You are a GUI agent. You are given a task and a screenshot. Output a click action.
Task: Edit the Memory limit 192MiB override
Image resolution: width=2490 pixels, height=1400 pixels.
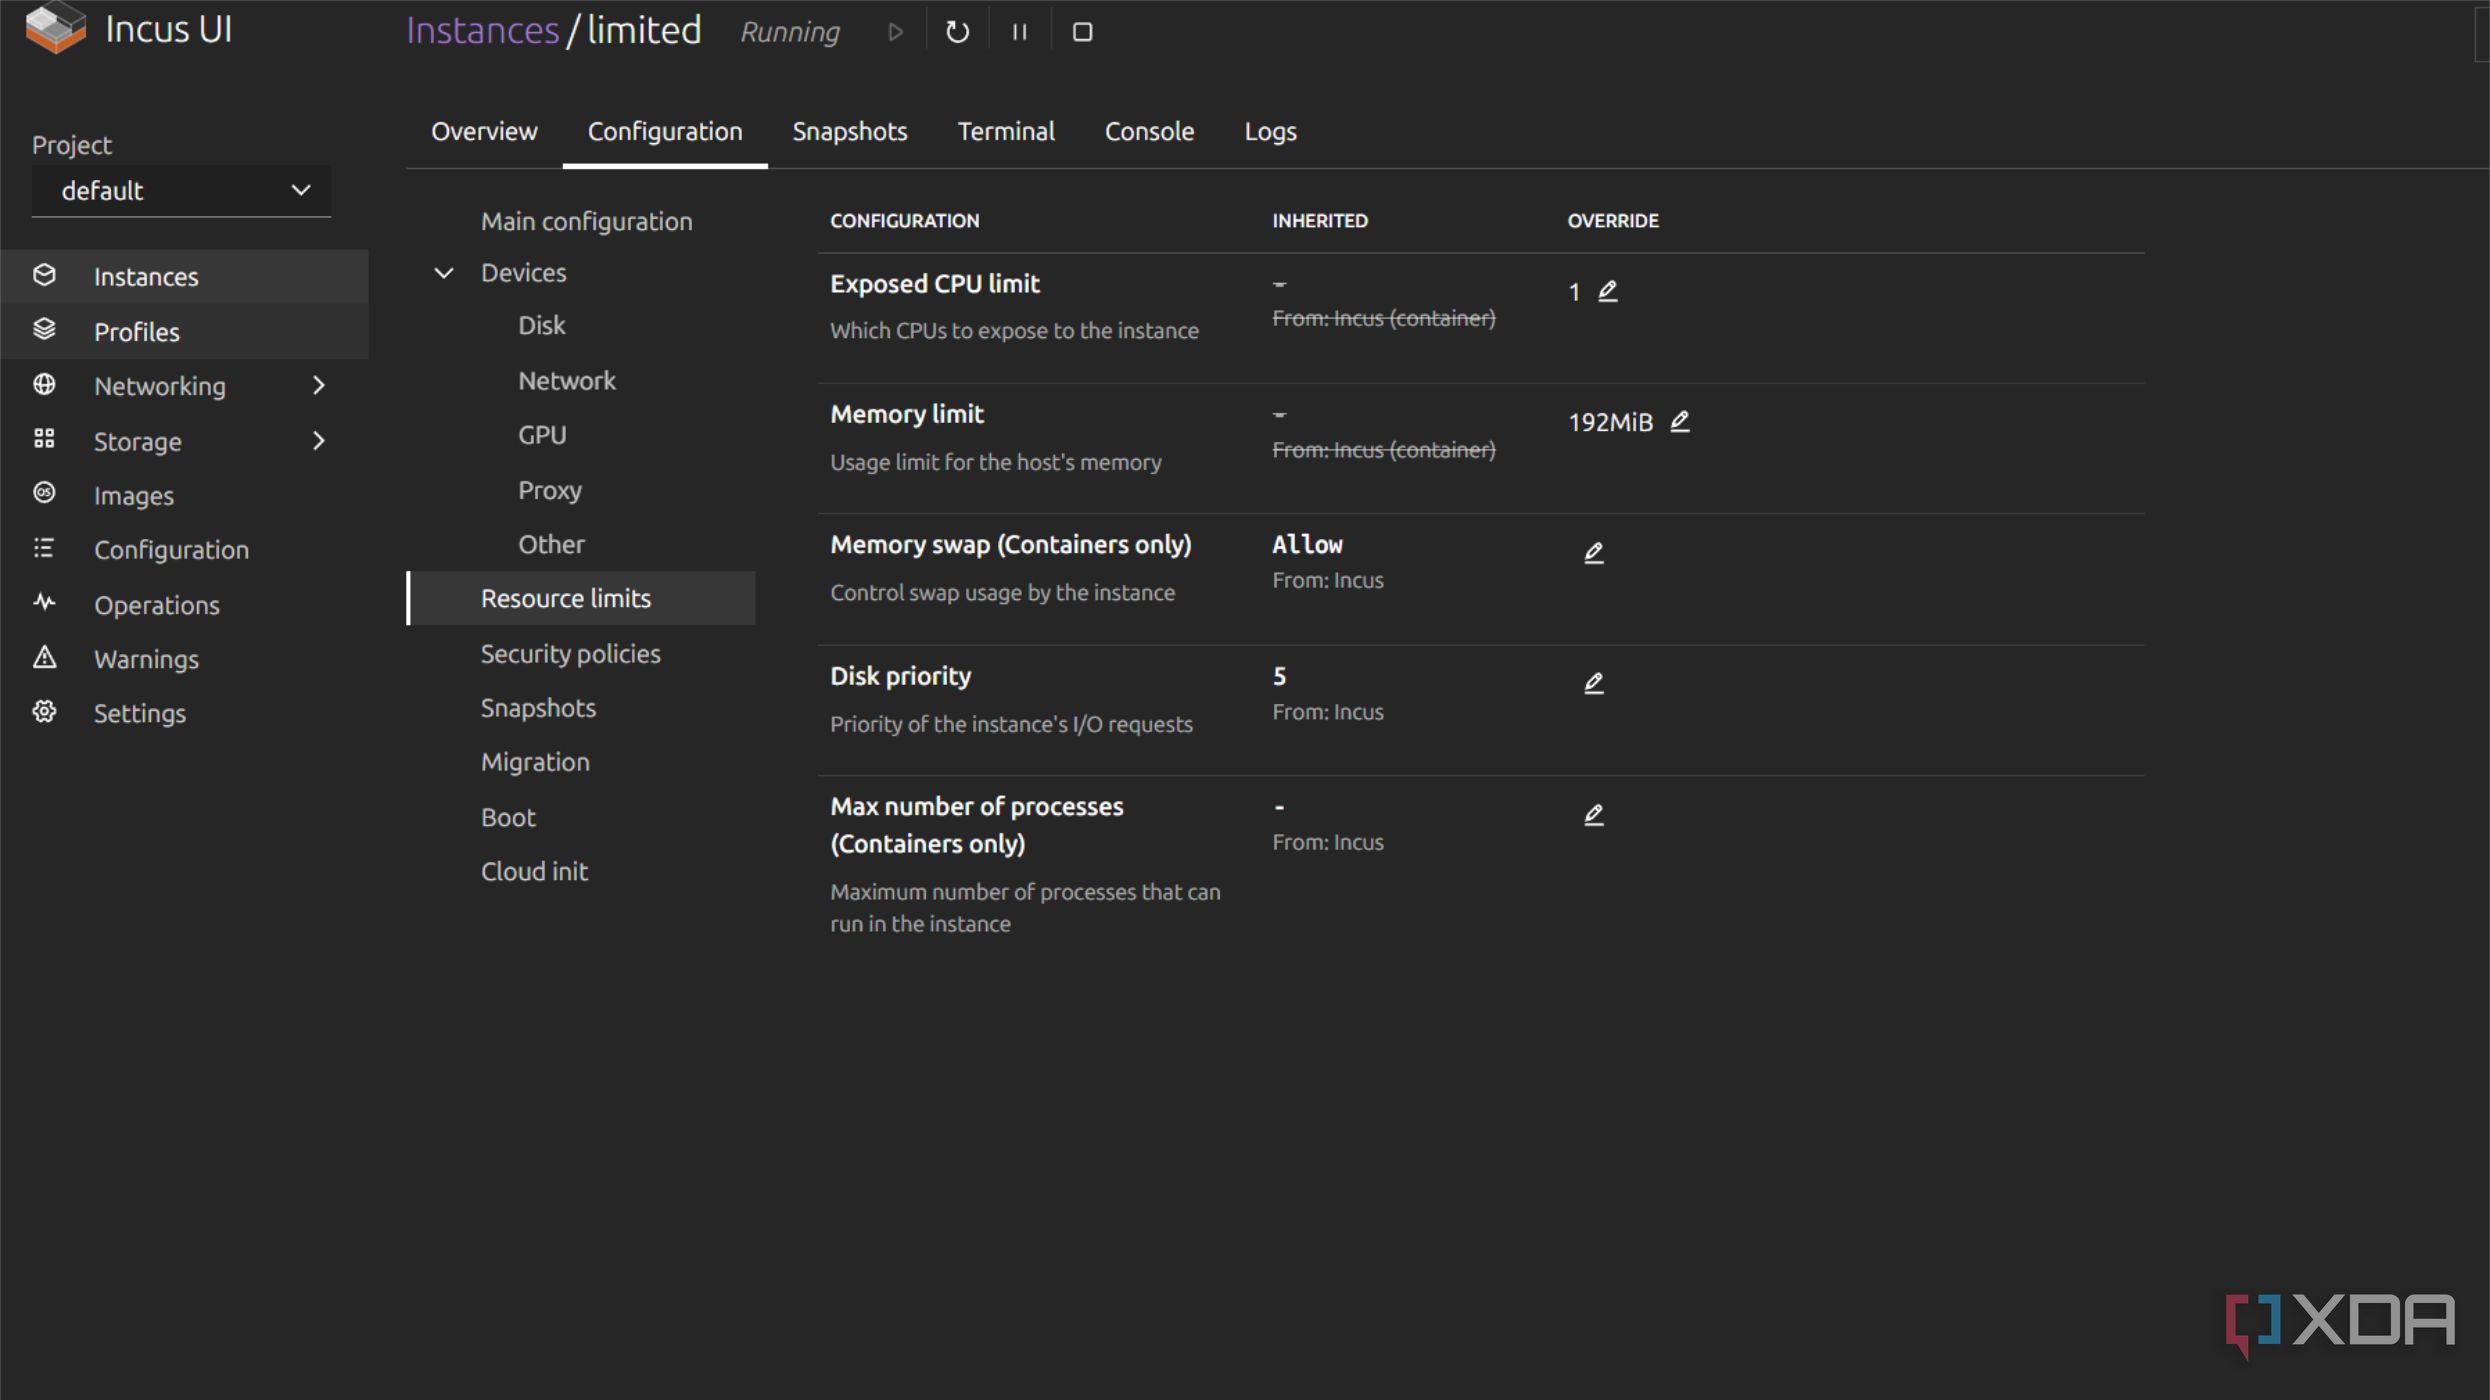(x=1680, y=422)
